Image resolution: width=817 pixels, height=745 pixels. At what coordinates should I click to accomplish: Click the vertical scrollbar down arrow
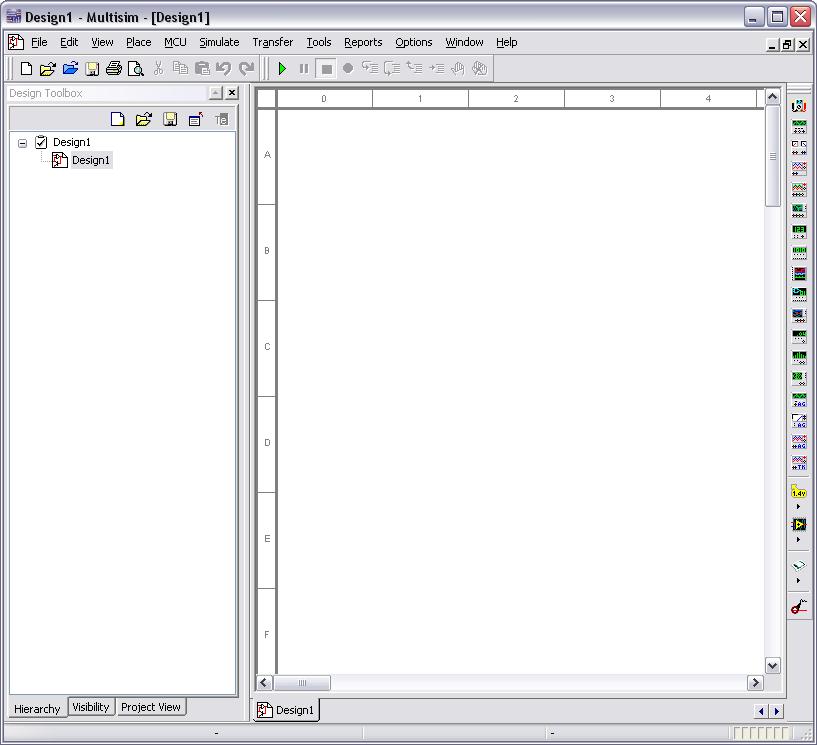pos(772,665)
